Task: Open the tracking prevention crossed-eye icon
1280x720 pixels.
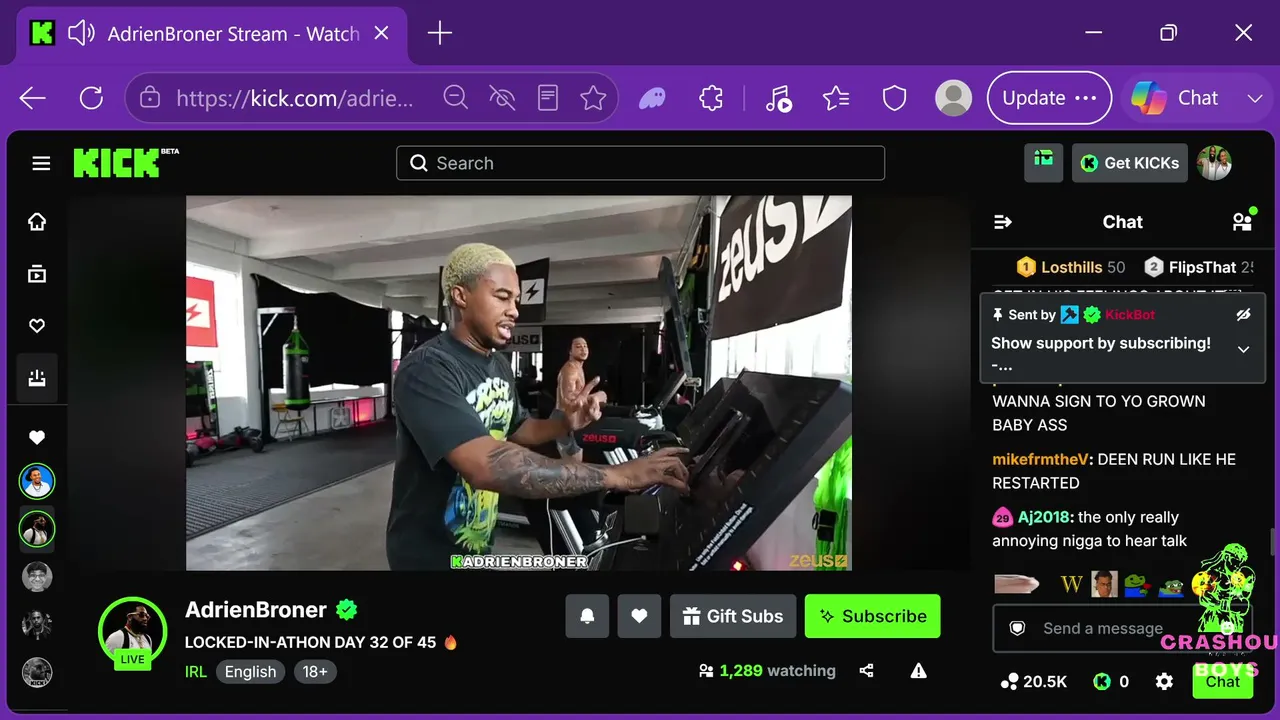Action: [502, 98]
